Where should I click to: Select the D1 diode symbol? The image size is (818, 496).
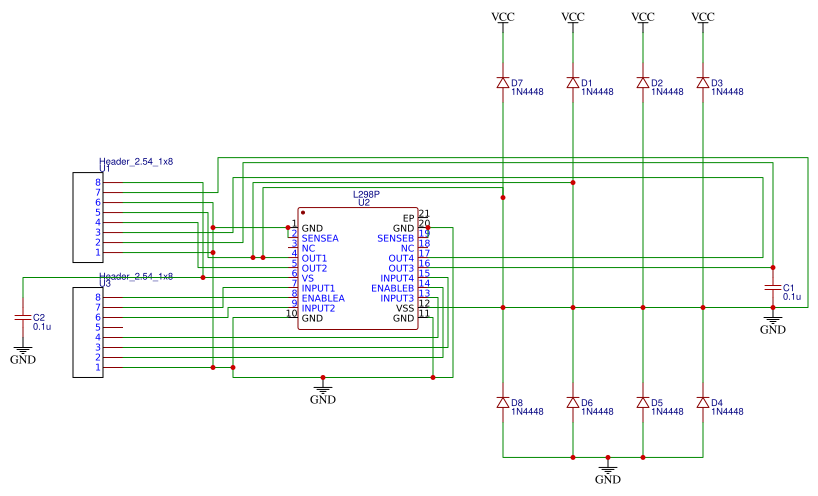573,82
